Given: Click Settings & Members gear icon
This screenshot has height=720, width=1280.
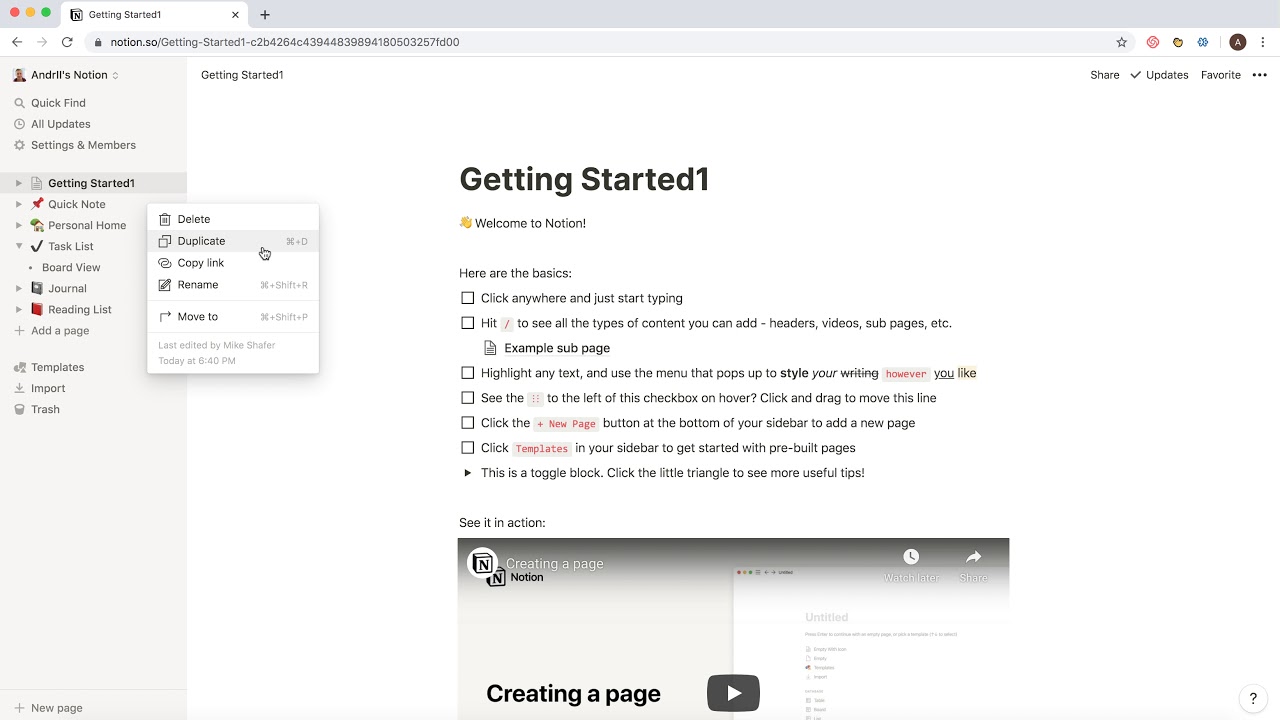Looking at the screenshot, I should [x=19, y=145].
